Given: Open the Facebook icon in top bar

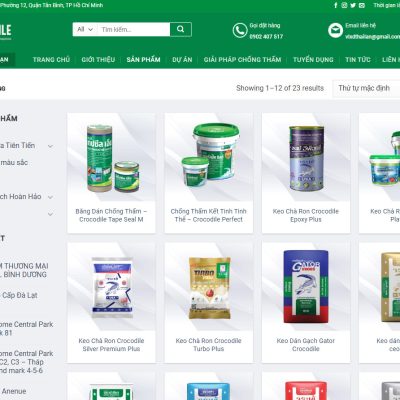Looking at the screenshot, I should coord(336,5).
